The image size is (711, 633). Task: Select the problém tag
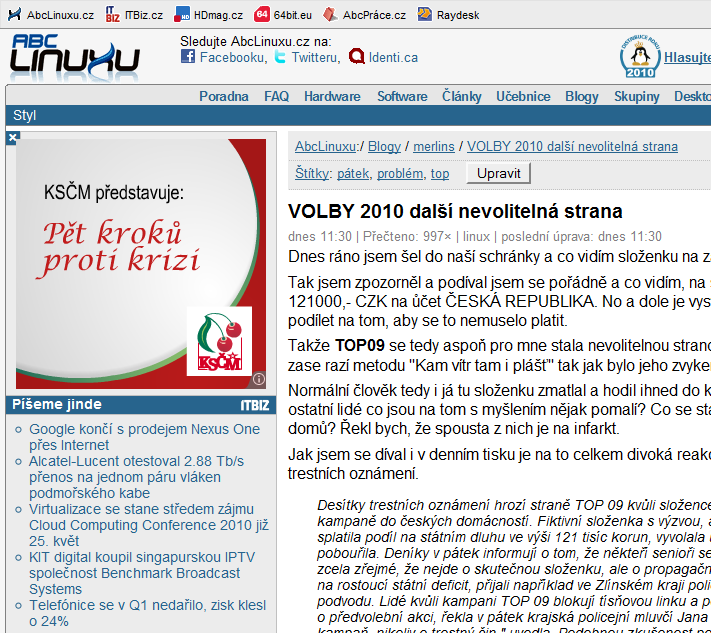point(399,173)
